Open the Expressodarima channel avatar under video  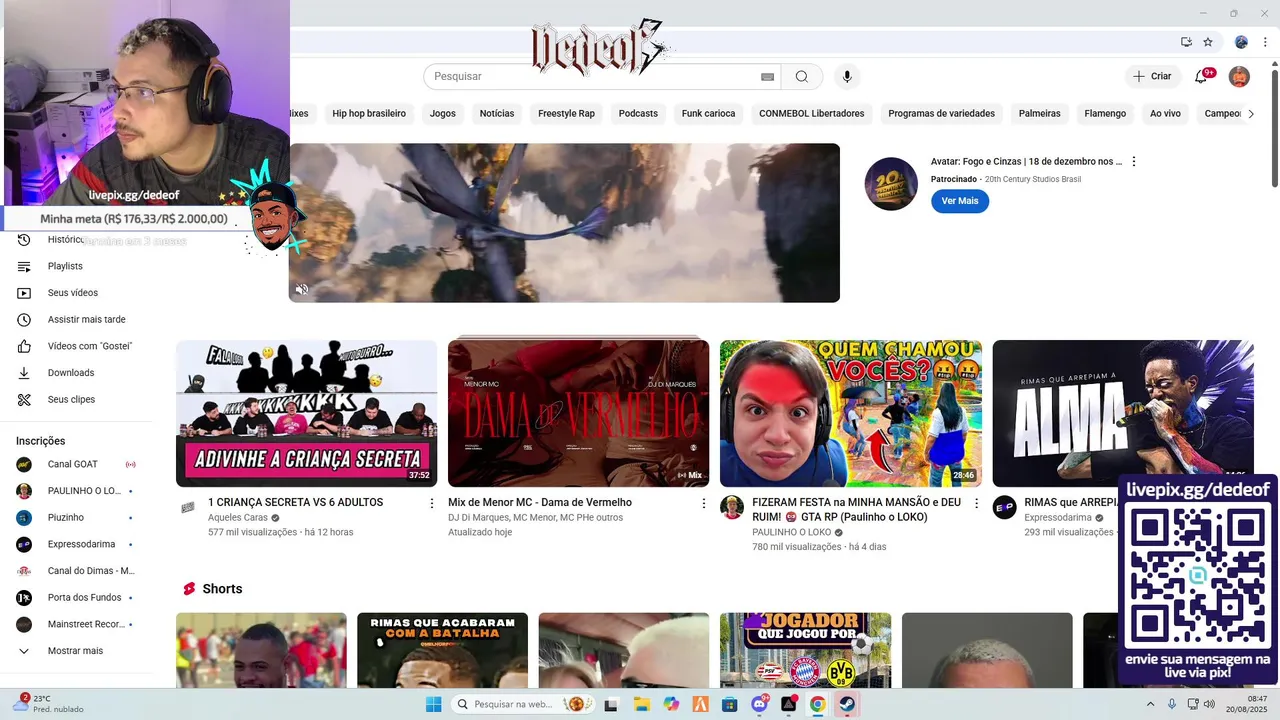[x=1004, y=507]
